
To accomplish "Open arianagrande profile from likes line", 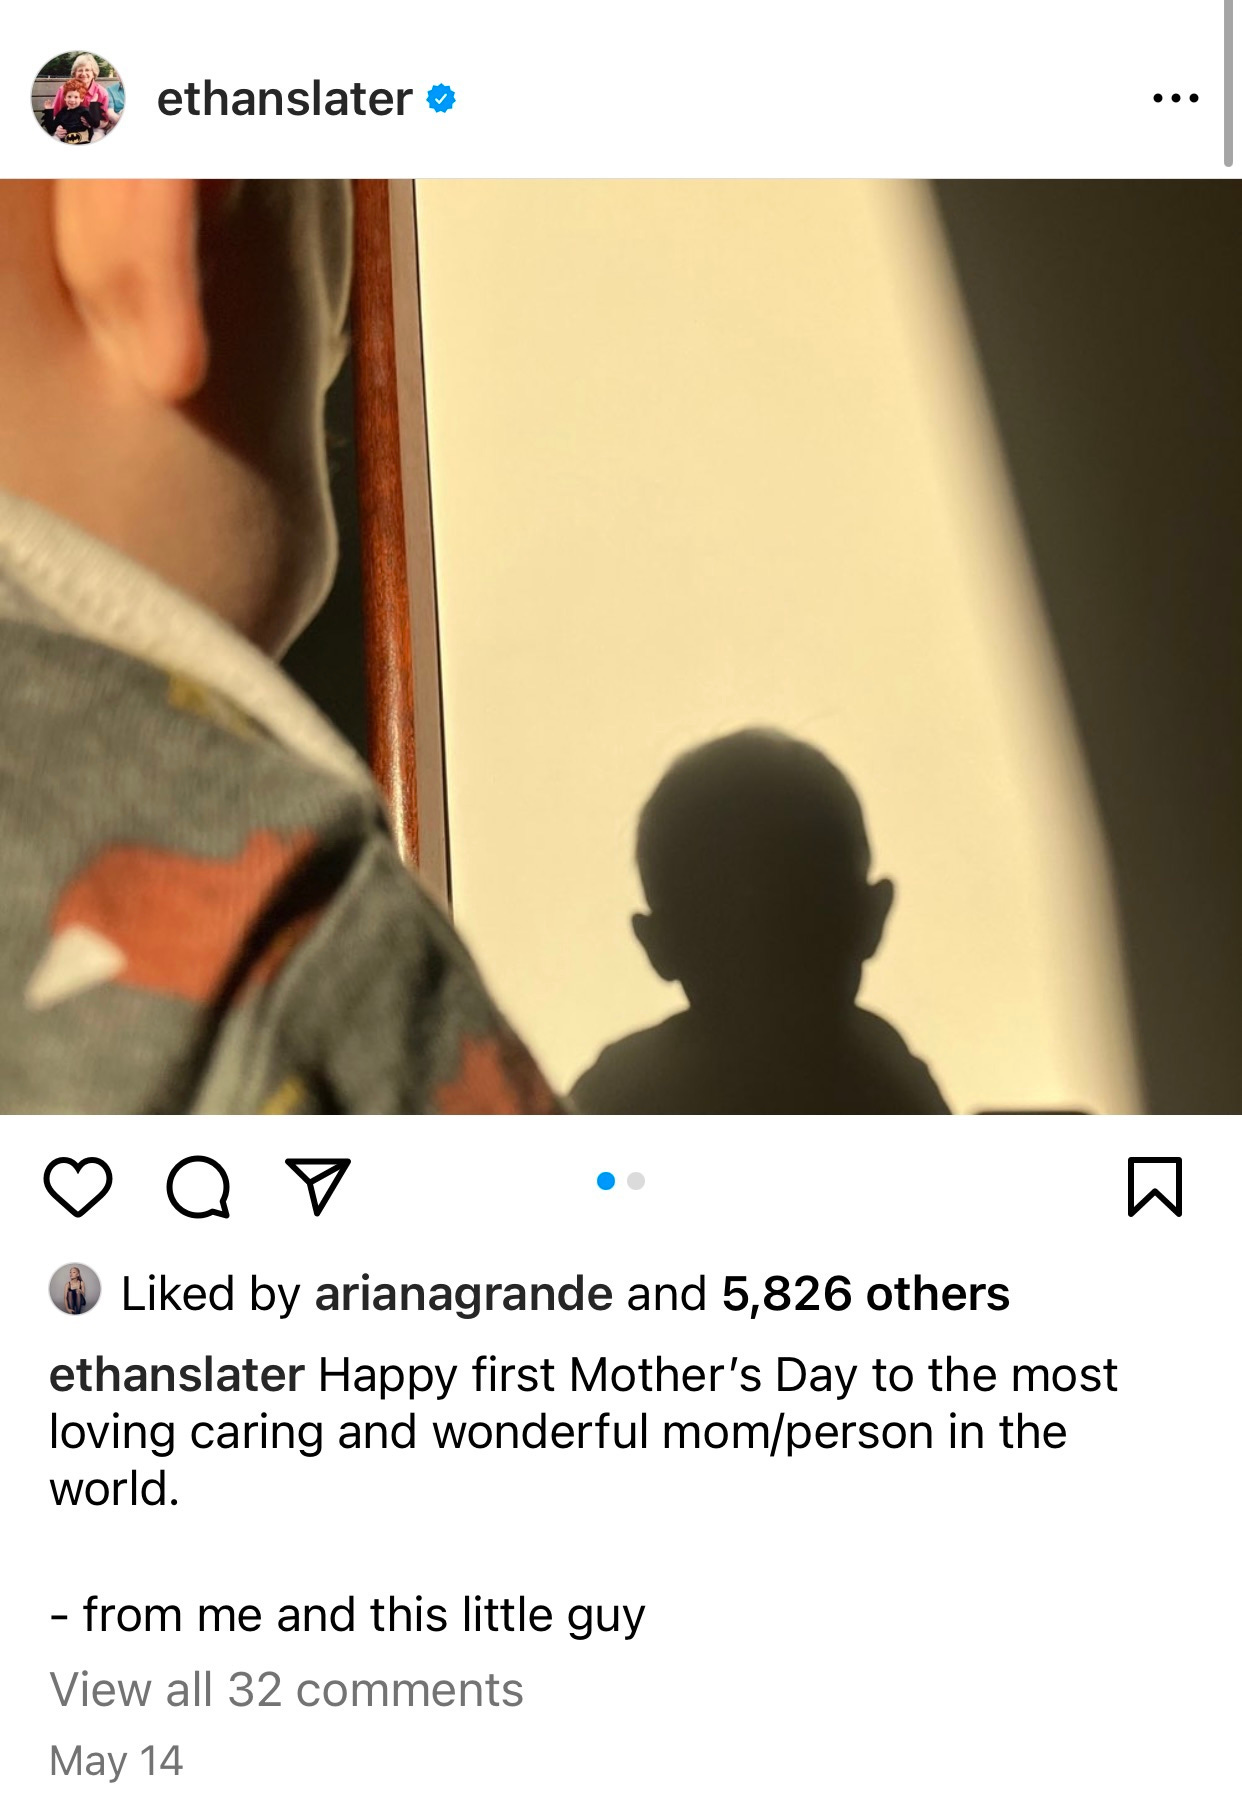I will (x=463, y=1294).
